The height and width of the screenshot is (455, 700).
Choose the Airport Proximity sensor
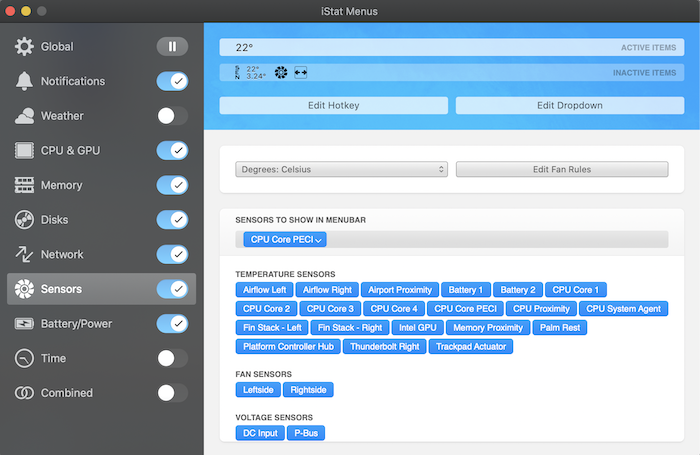(x=400, y=290)
